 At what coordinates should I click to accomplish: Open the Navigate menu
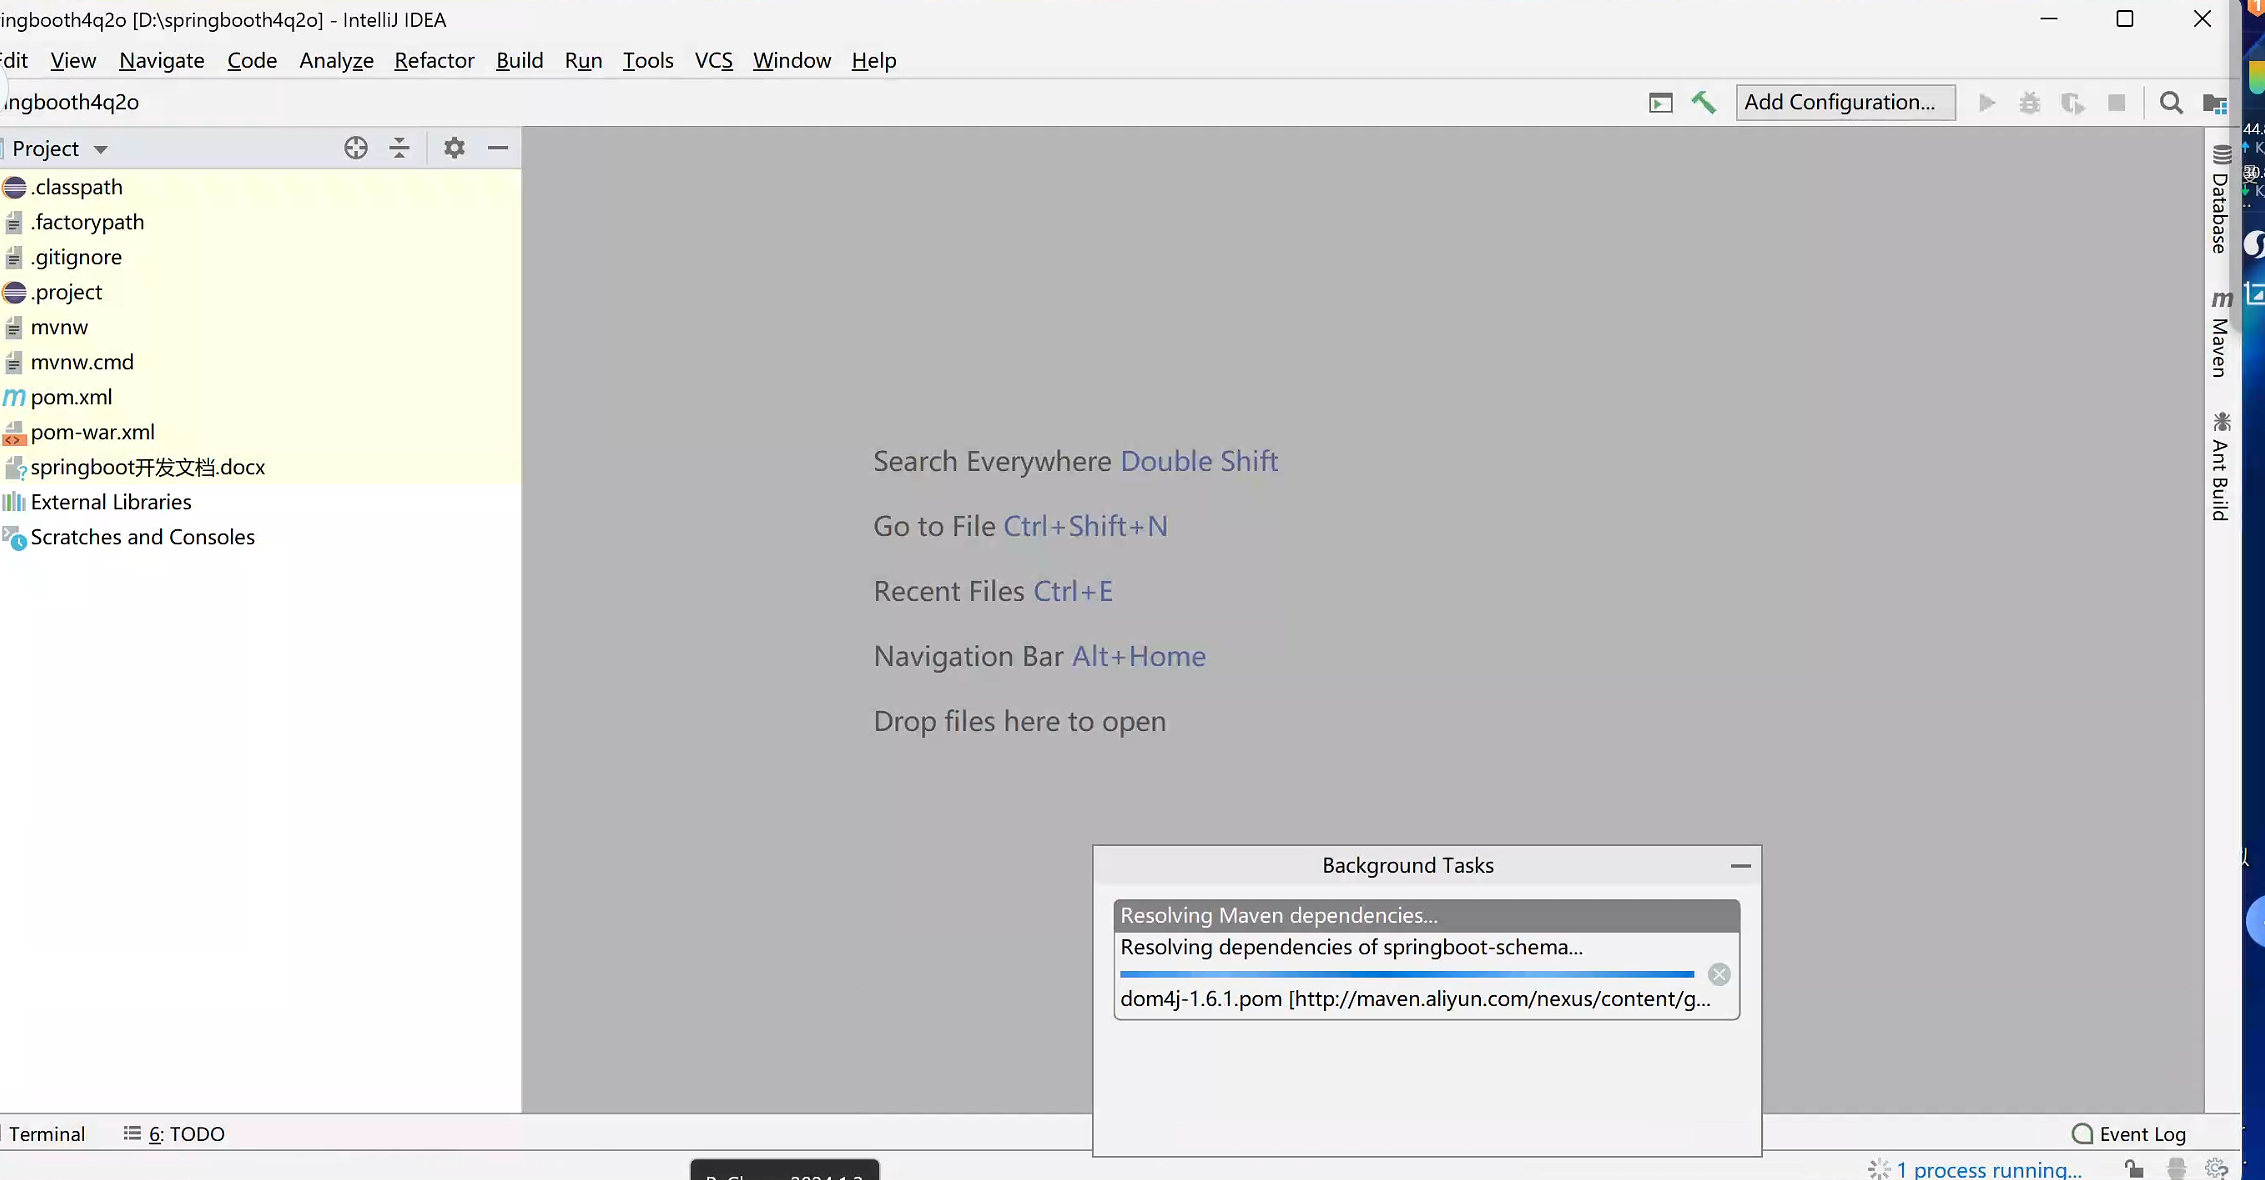click(x=161, y=61)
